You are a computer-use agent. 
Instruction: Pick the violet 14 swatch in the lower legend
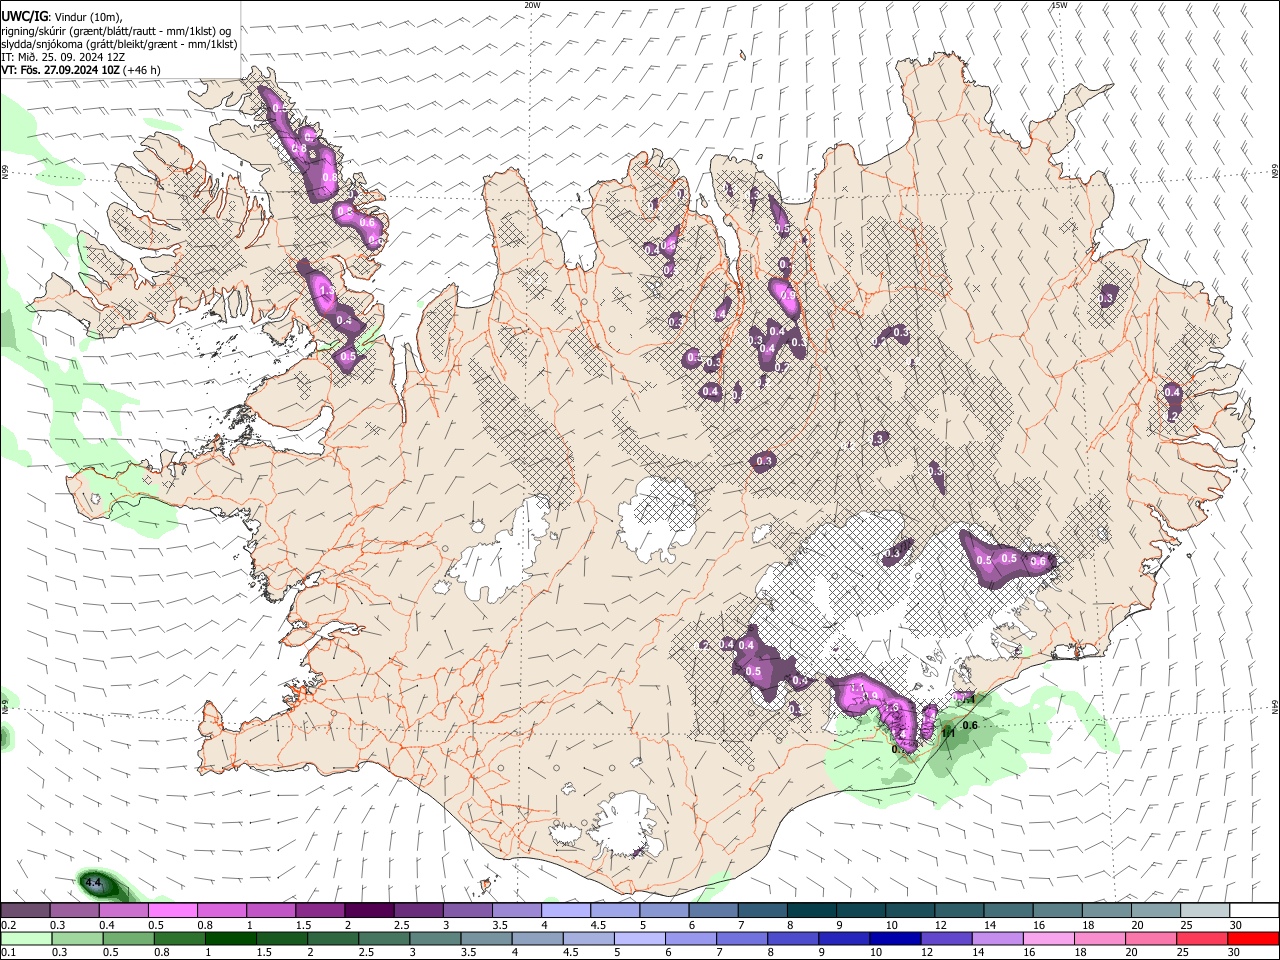click(x=998, y=938)
